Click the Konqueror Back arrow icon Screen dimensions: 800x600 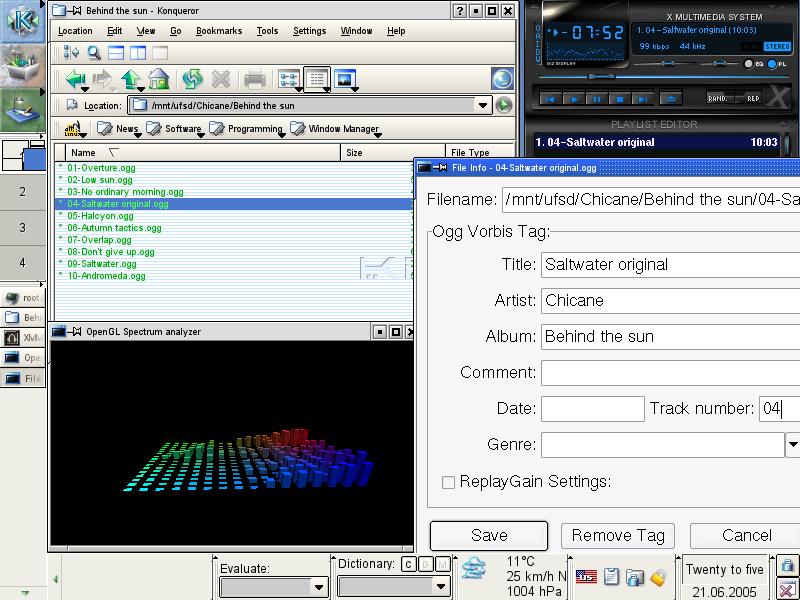pos(76,80)
